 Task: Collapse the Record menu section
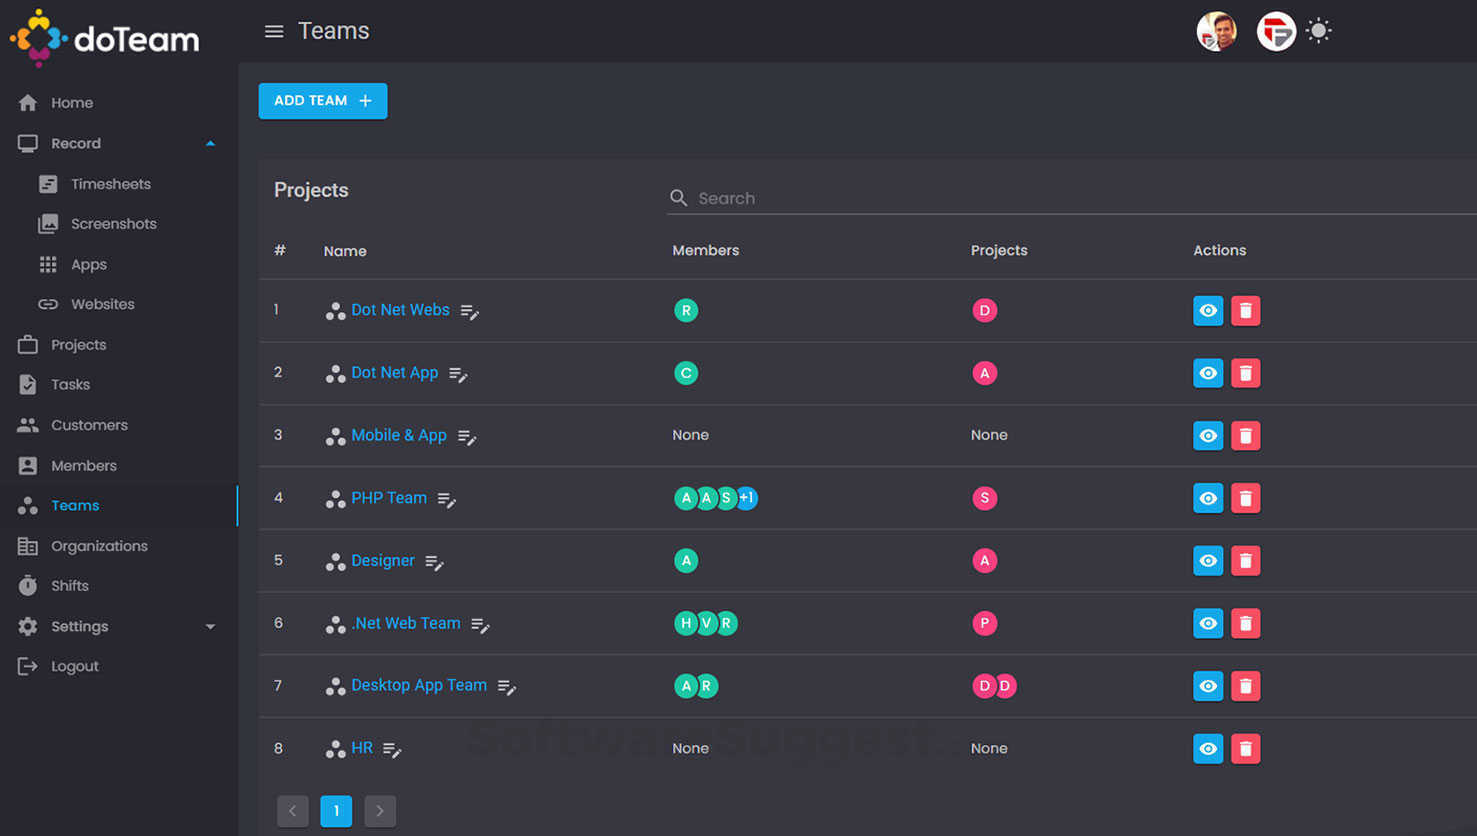[210, 144]
